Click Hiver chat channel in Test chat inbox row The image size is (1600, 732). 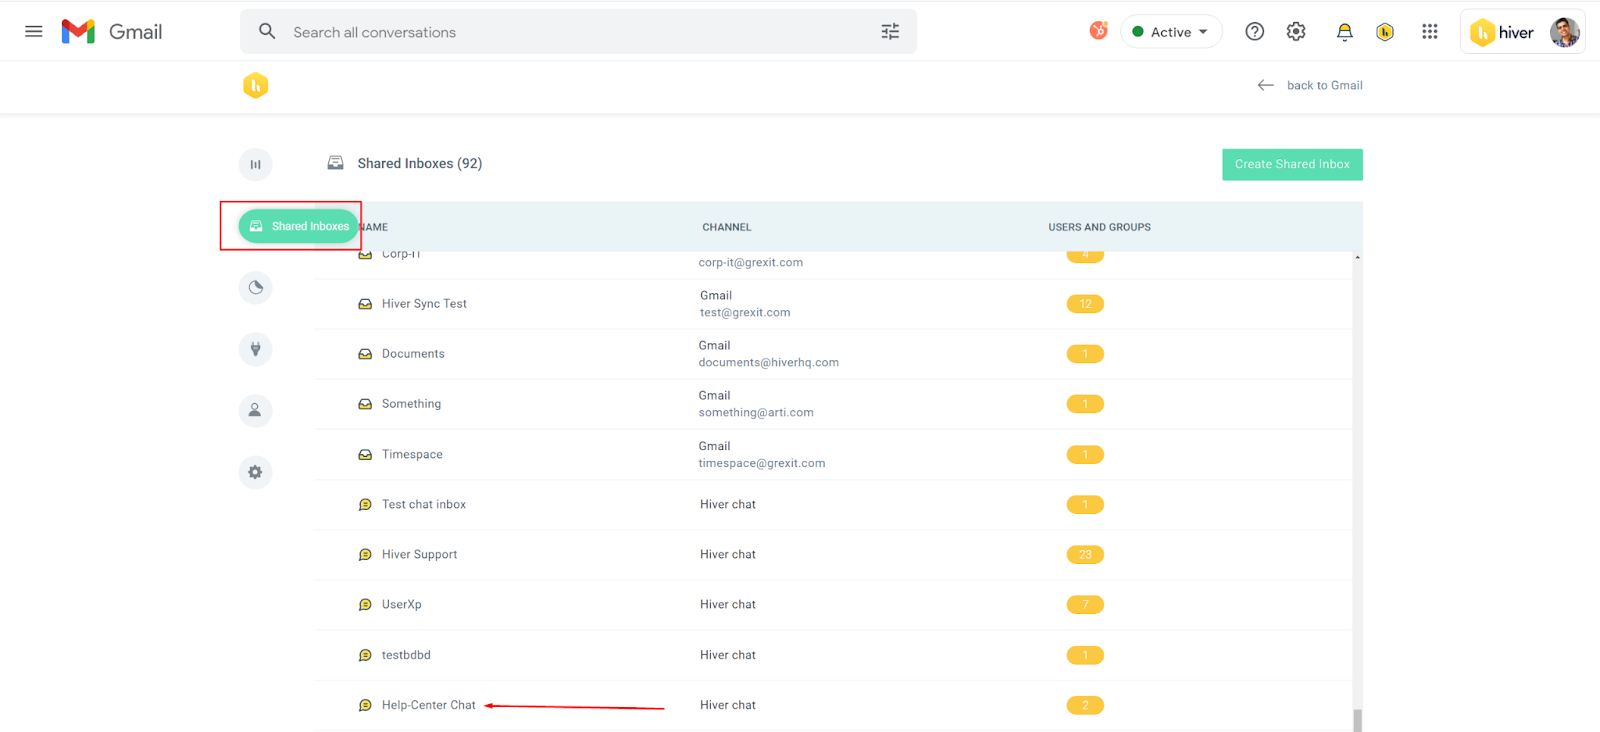728,505
